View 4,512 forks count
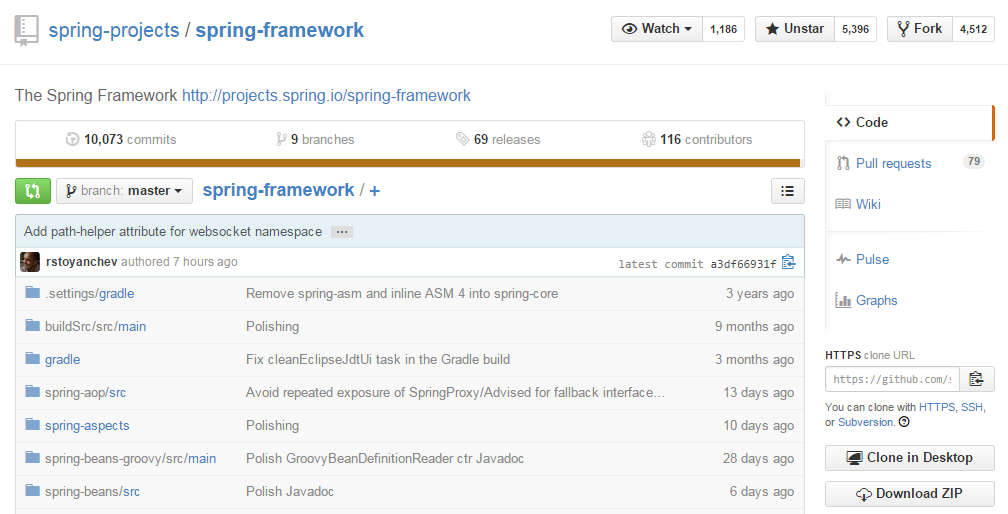 coord(973,29)
